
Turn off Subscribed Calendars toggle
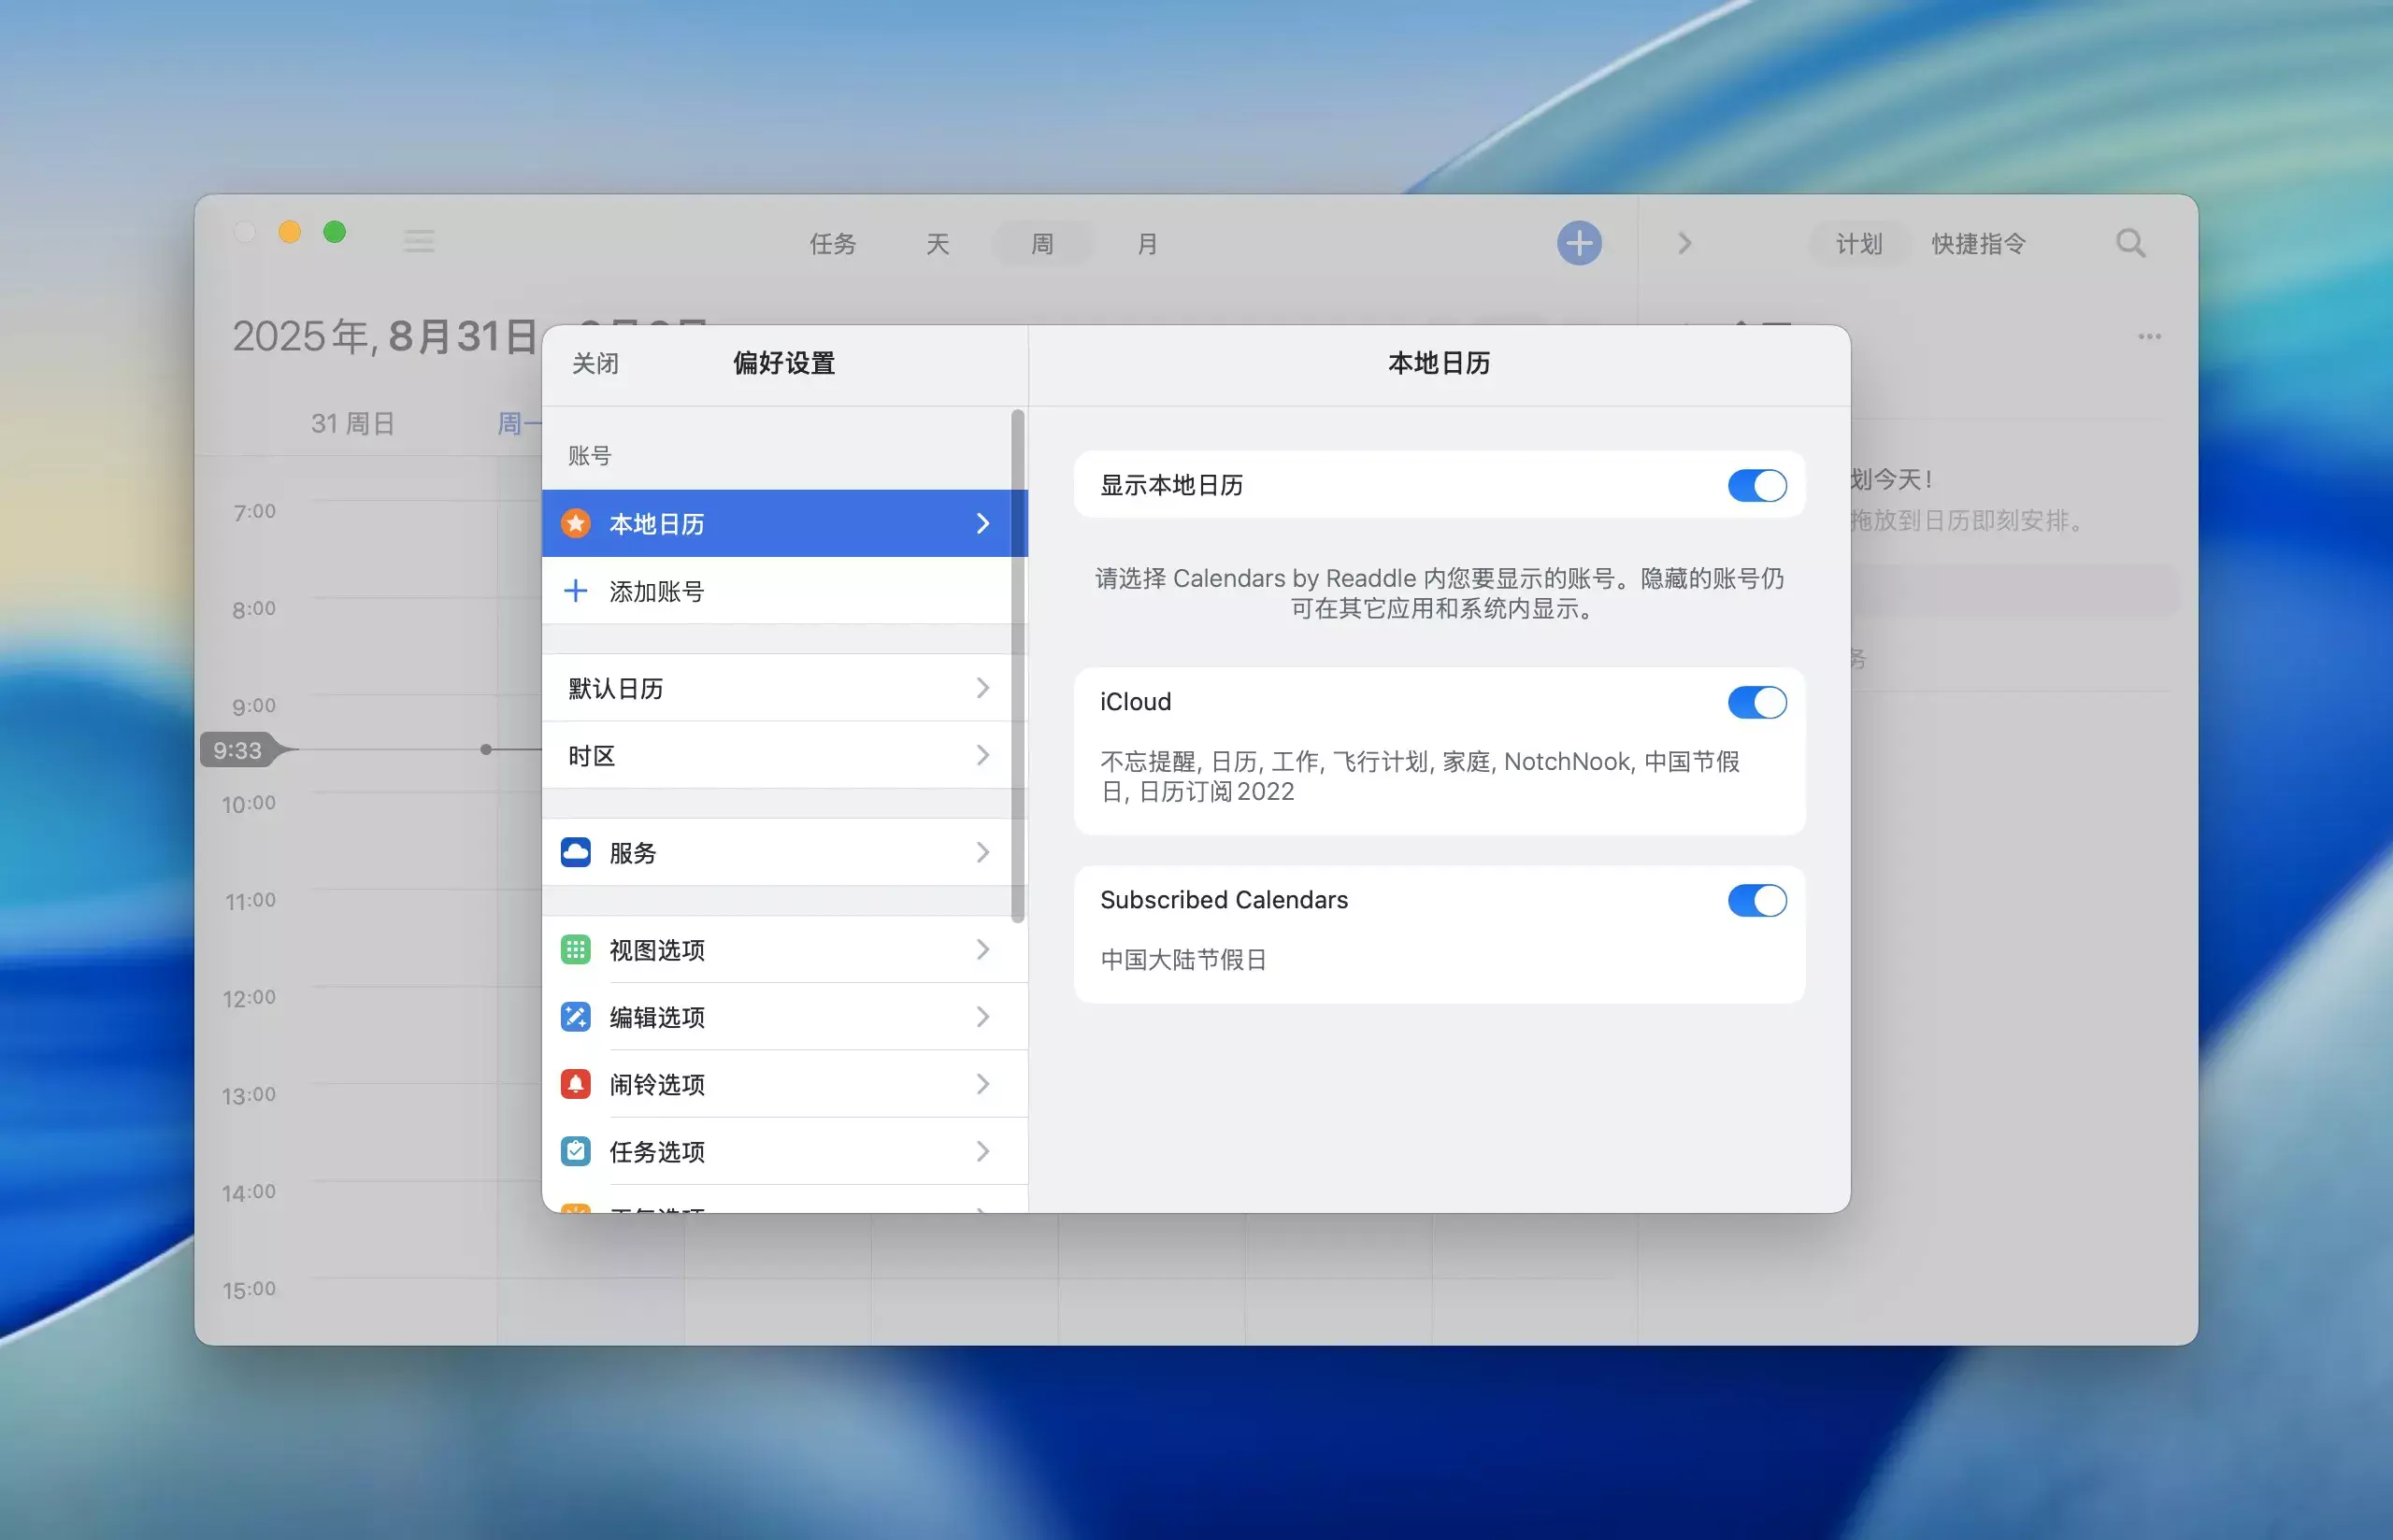coord(1756,900)
